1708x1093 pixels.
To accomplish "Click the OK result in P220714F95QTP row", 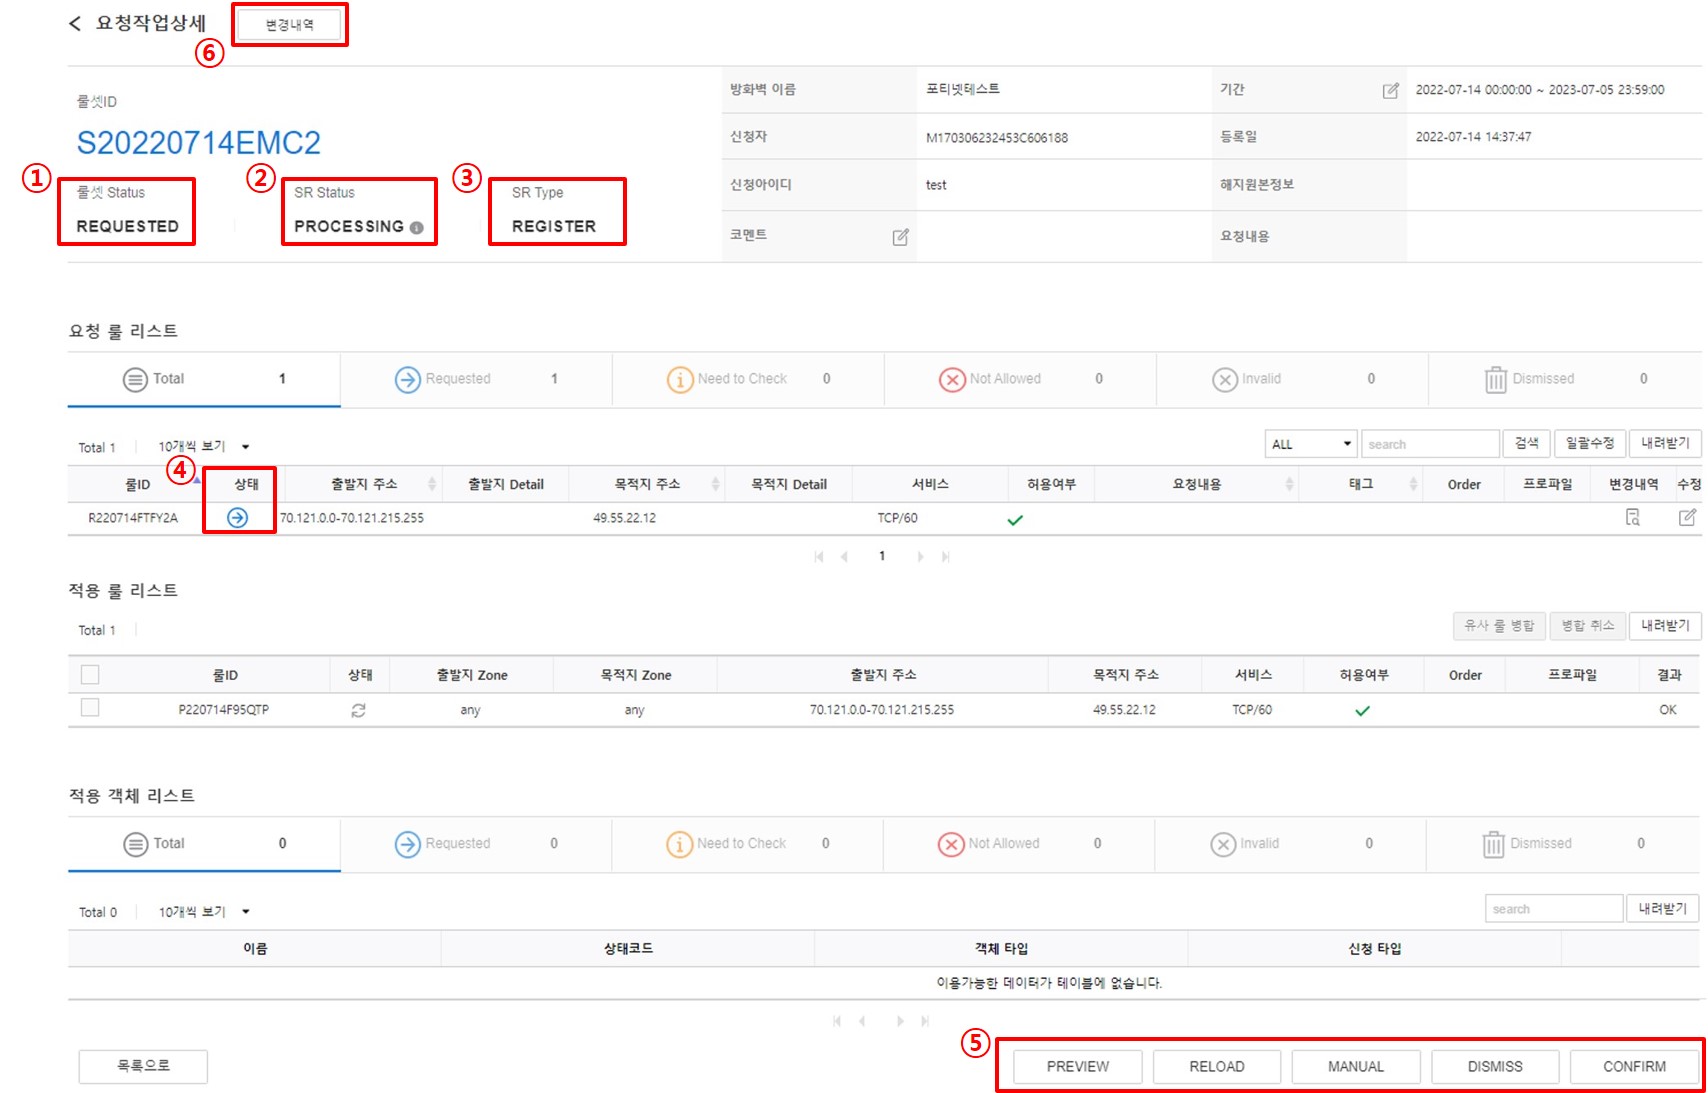I will (x=1668, y=710).
